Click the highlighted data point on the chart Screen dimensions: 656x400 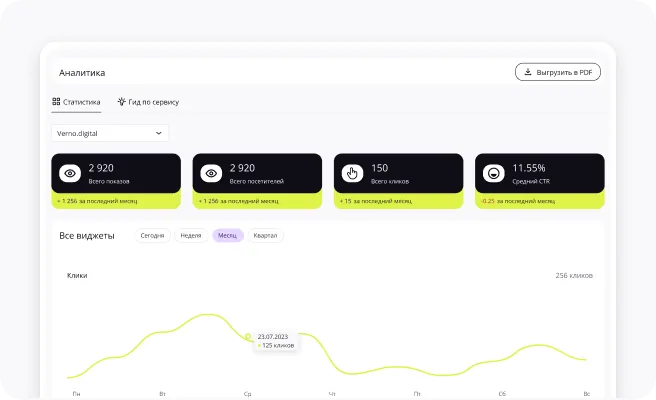tap(248, 336)
